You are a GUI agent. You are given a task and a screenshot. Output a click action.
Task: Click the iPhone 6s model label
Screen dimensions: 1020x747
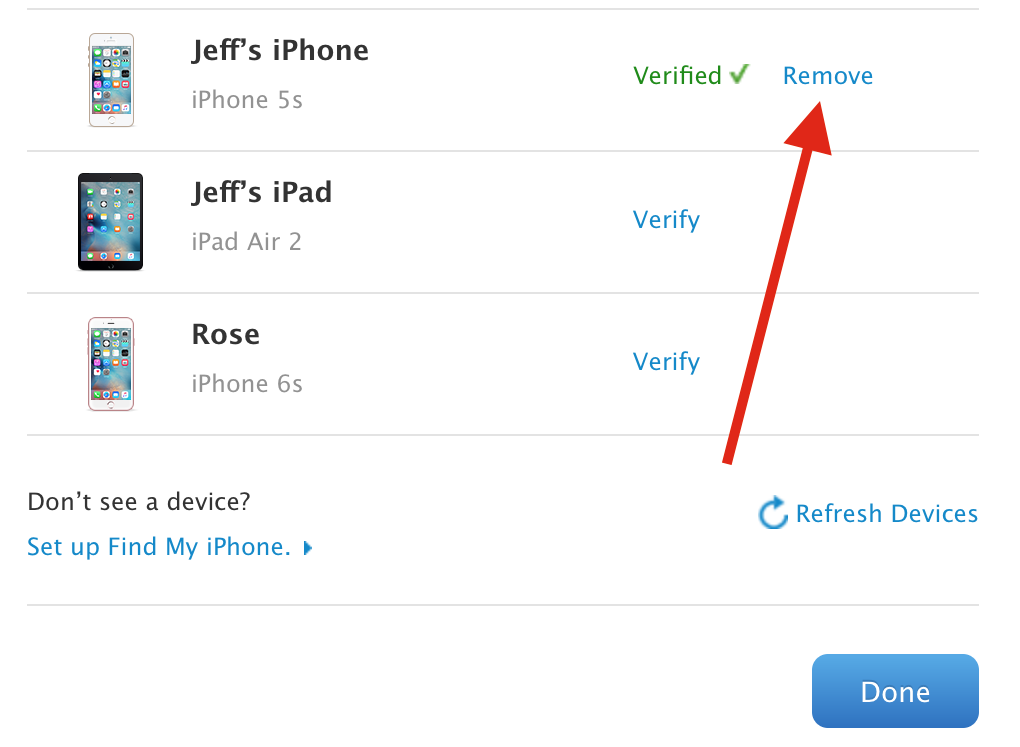pyautogui.click(x=247, y=383)
